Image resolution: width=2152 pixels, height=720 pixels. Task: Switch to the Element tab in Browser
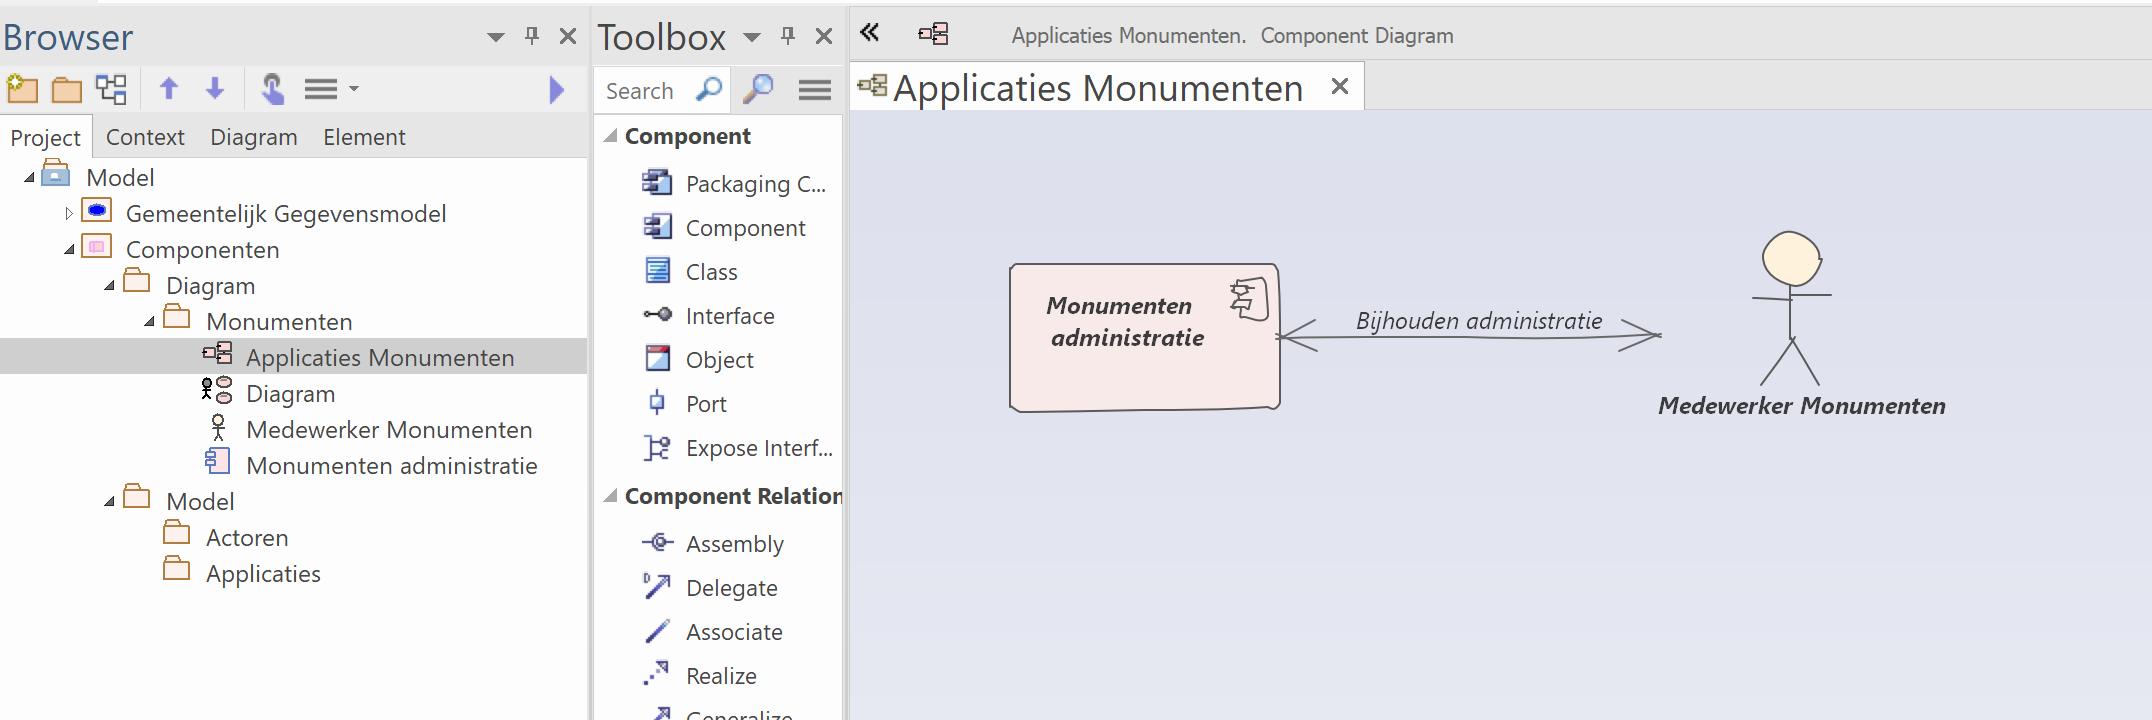click(364, 137)
